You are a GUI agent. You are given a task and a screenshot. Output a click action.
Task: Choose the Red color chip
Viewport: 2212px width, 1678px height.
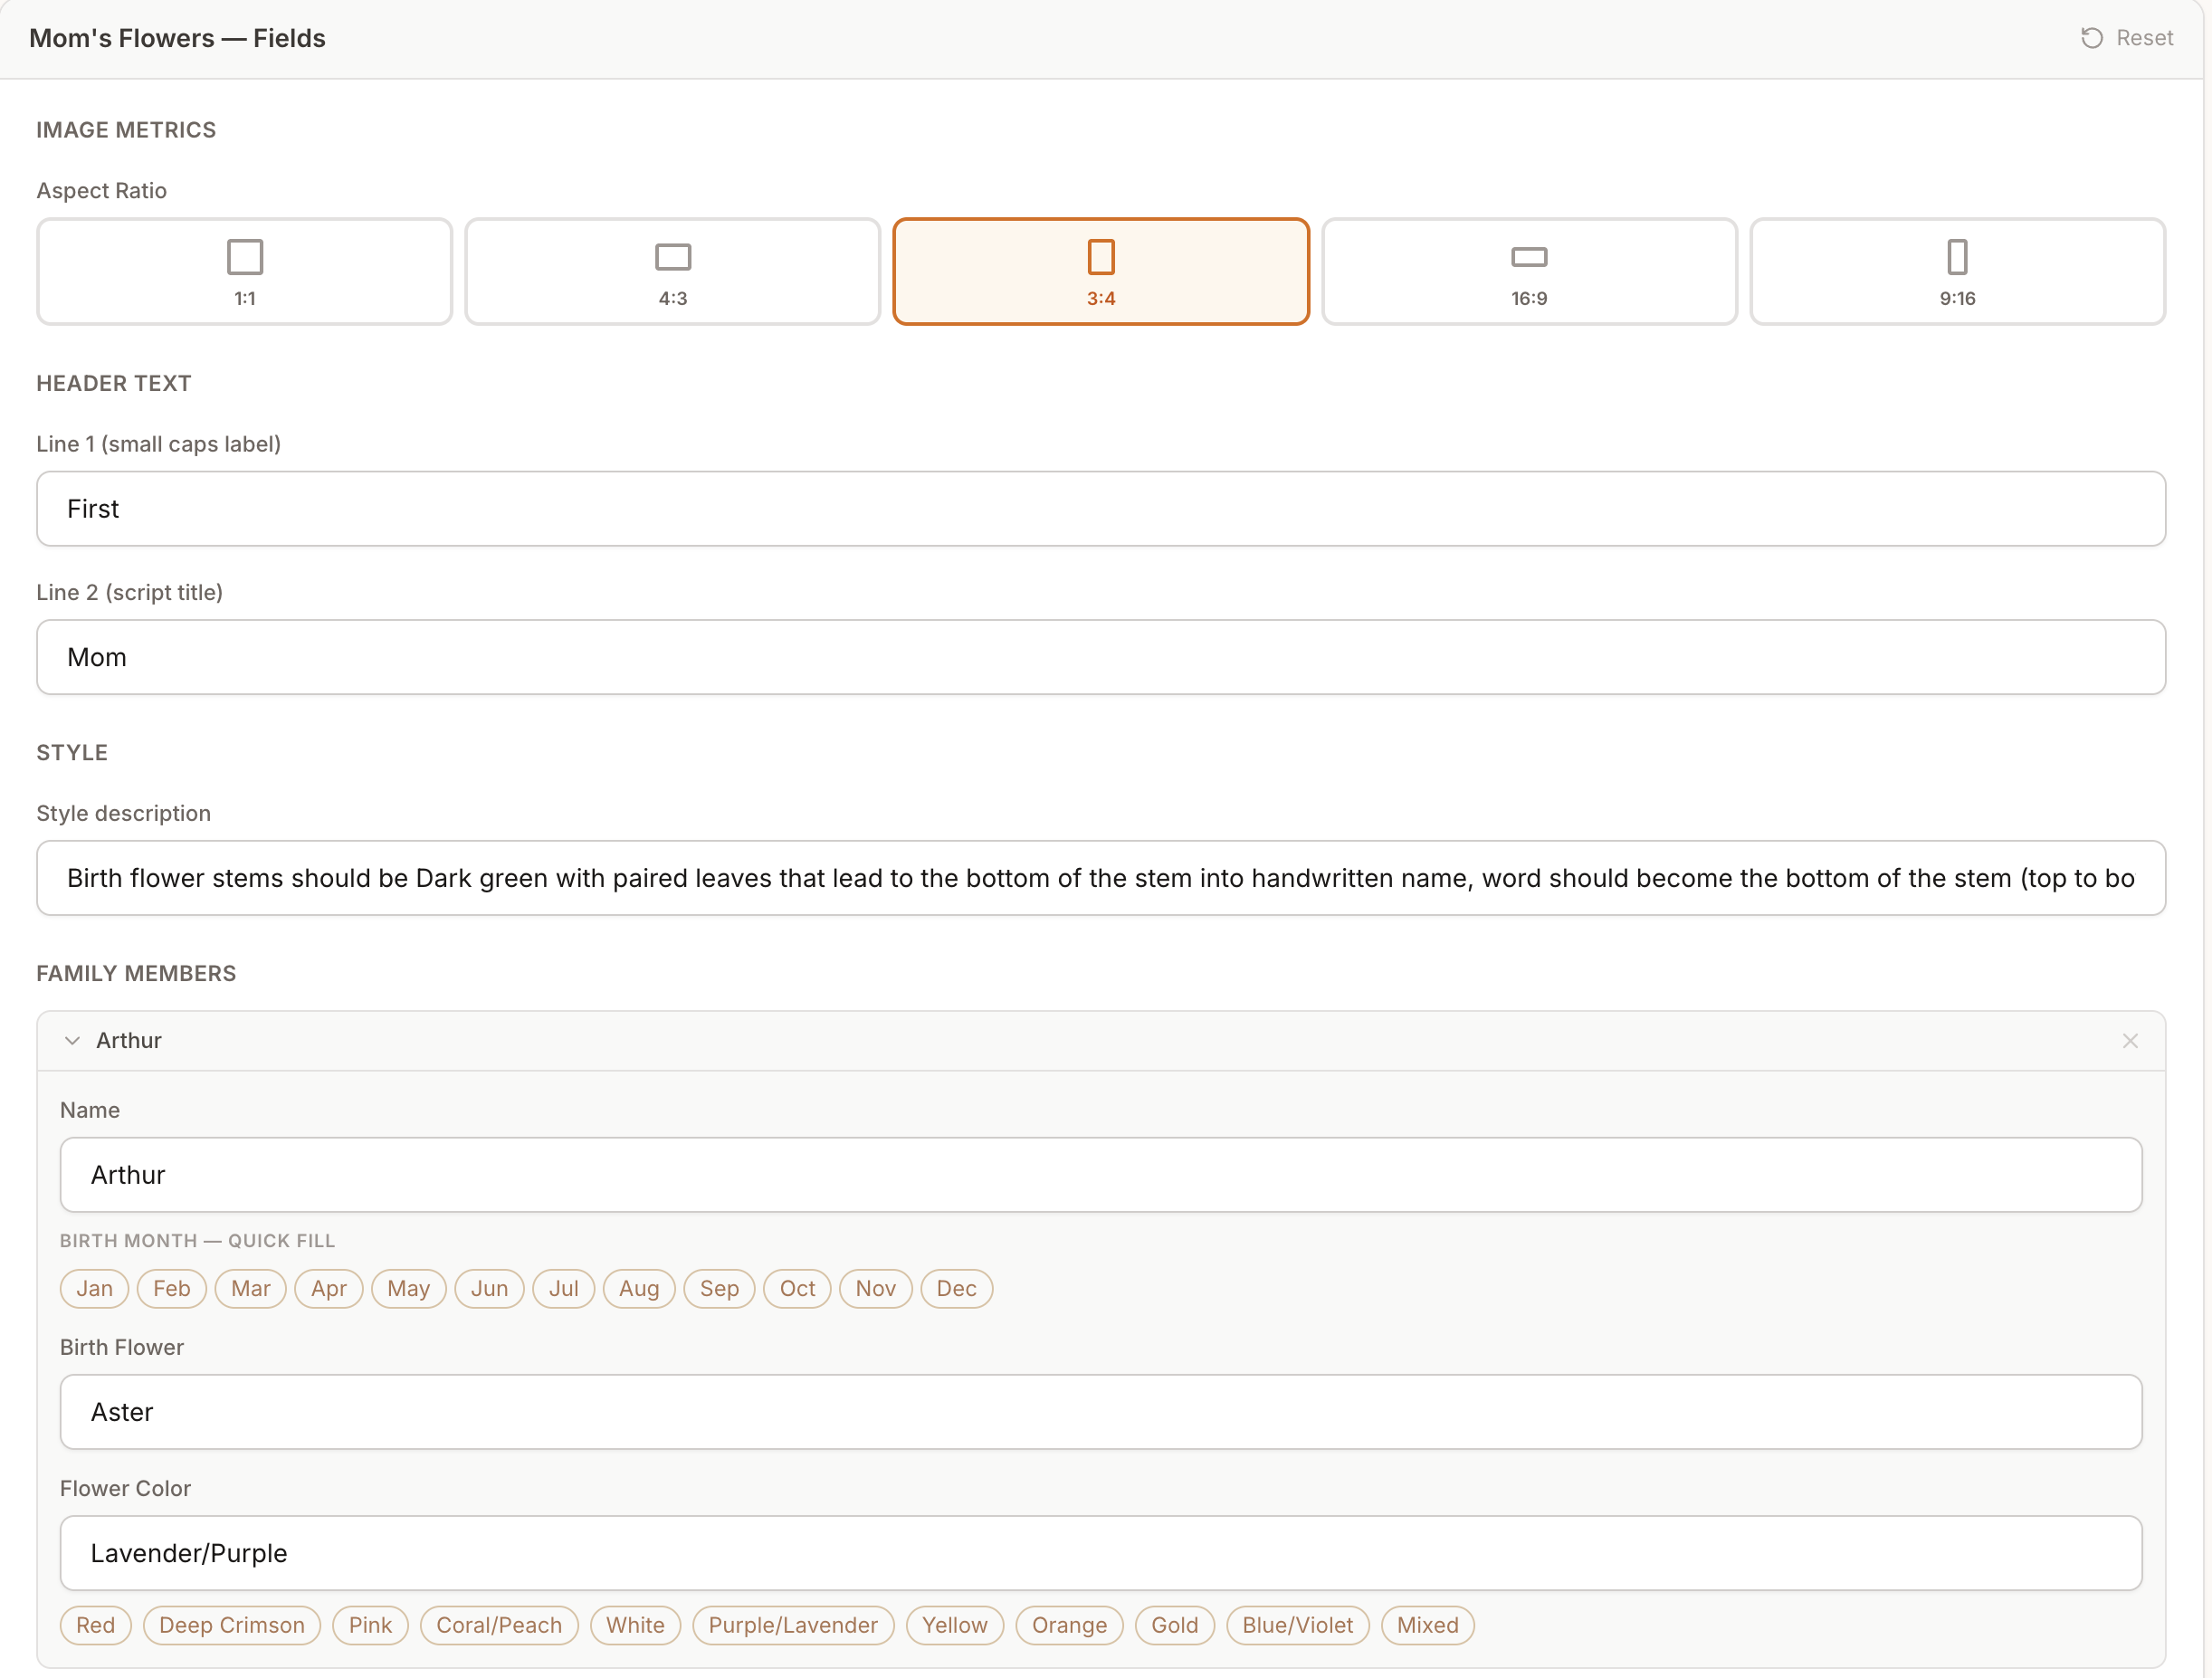[x=95, y=1625]
